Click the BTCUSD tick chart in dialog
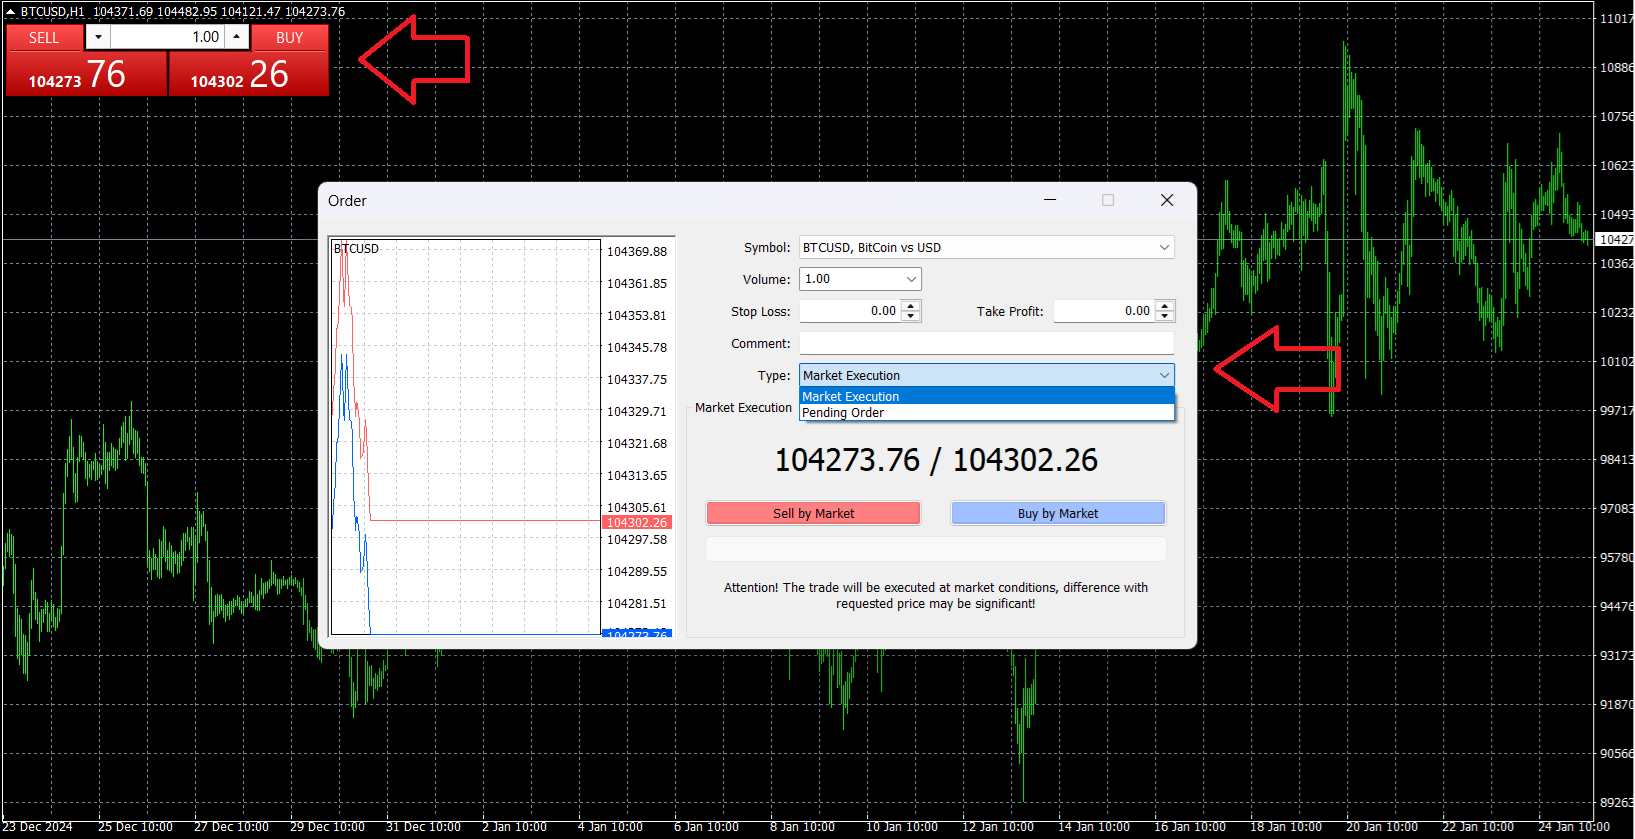 pos(465,436)
